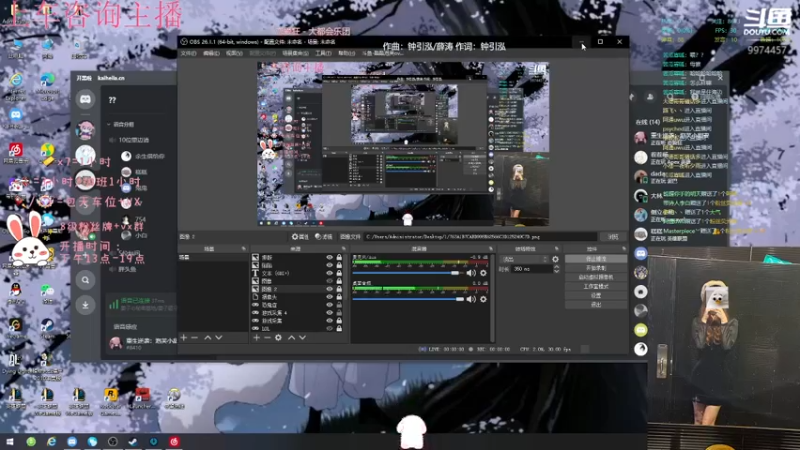Click 启动虚拟摄像机 button
The height and width of the screenshot is (450, 800).
tap(596, 277)
